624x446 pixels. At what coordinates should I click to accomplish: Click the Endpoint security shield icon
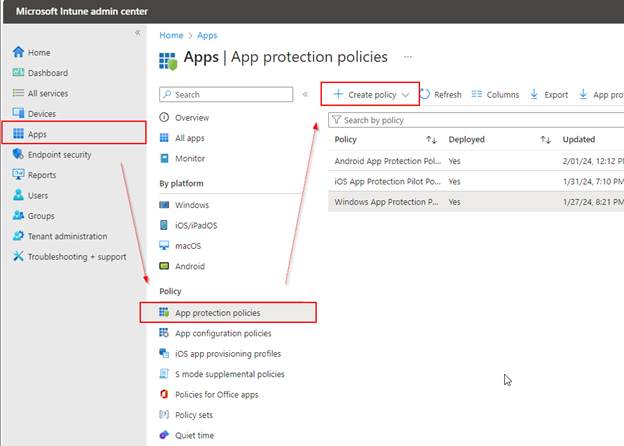(18, 154)
